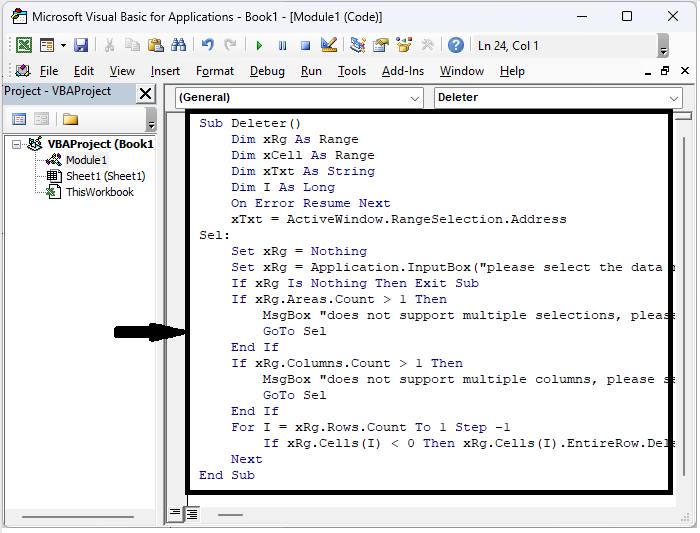Open the Tools menu
The width and height of the screenshot is (700, 533).
point(352,71)
